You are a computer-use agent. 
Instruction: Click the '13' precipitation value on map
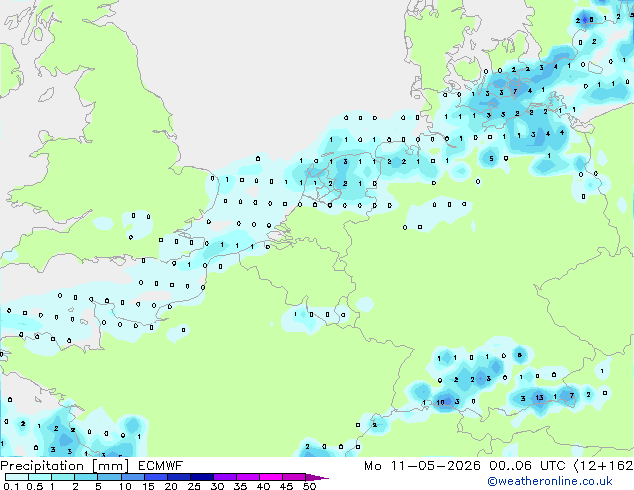(x=539, y=397)
